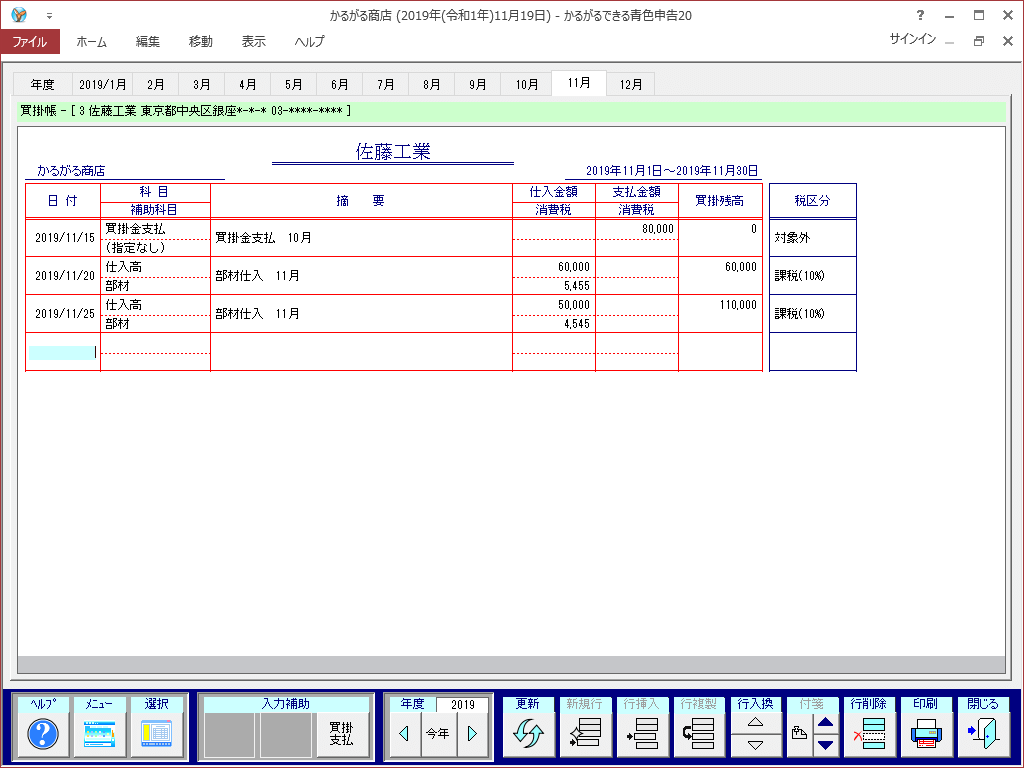The image size is (1024, 768).
Task: Click the (指定なし) sub-account cell
Action: (x=155, y=248)
